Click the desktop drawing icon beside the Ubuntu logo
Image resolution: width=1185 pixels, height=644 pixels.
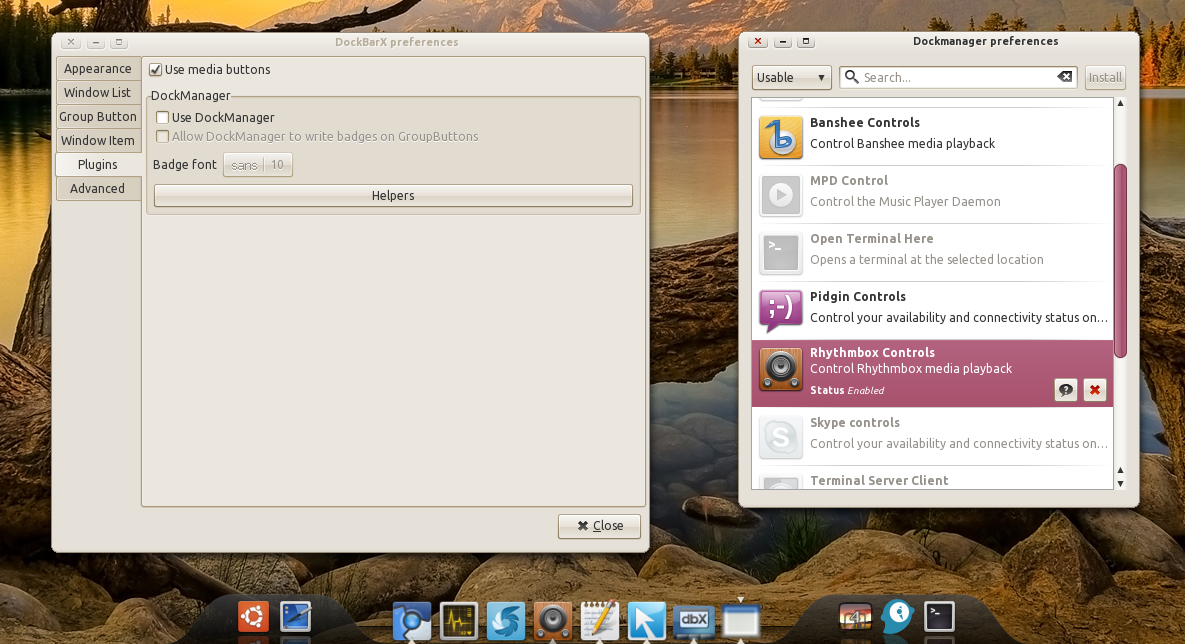[x=295, y=617]
